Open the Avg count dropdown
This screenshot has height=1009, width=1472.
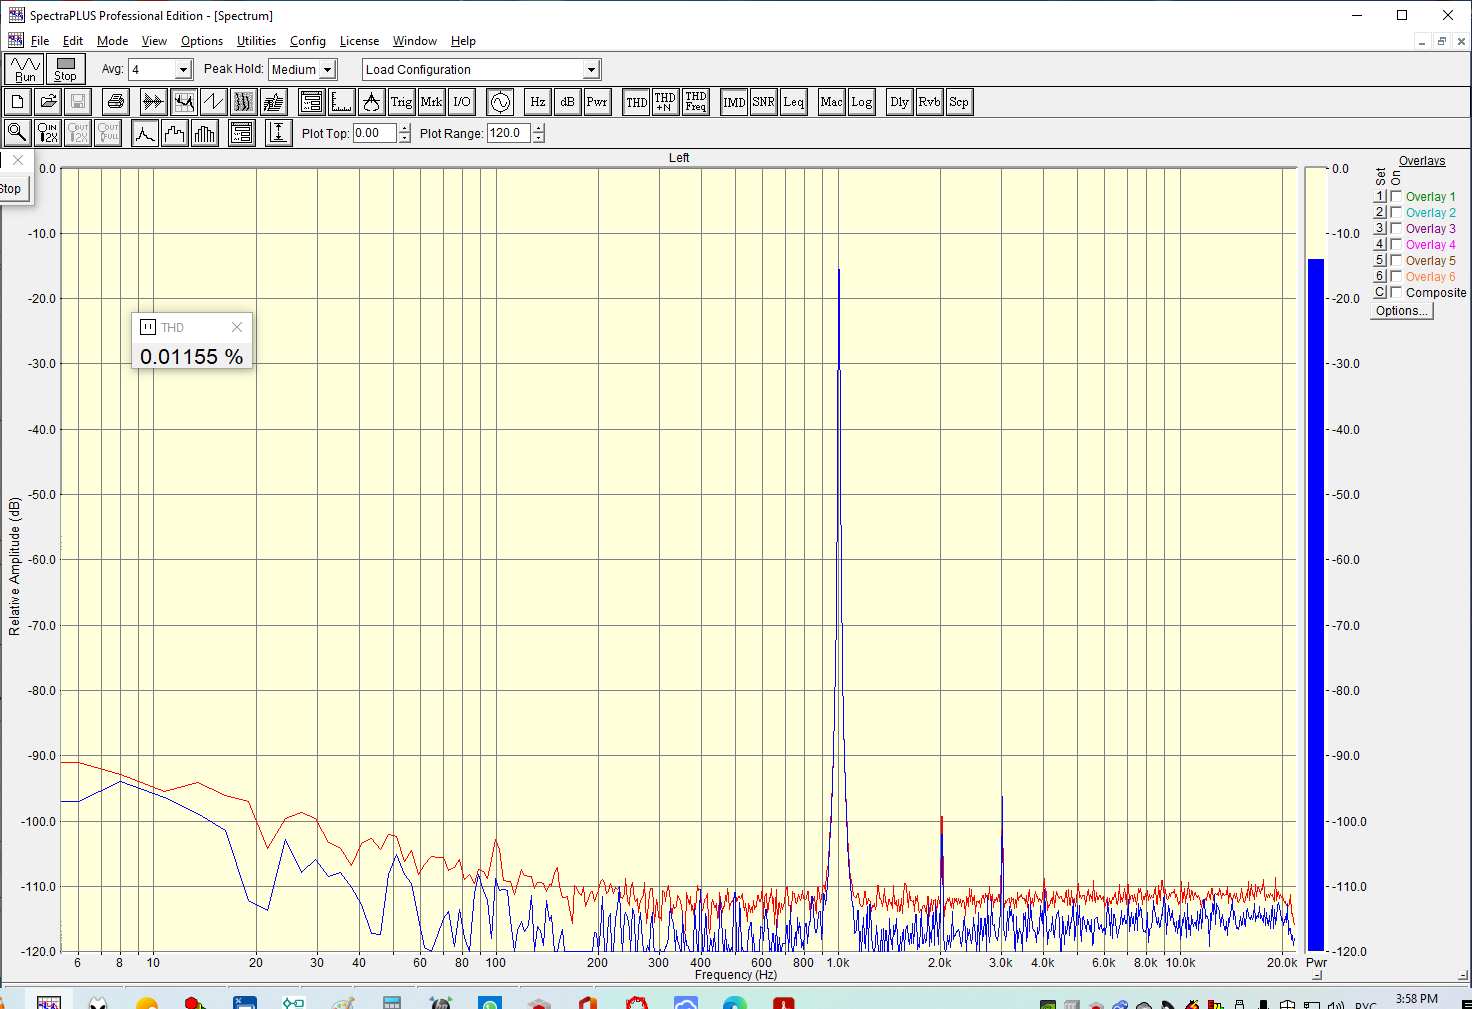(184, 69)
